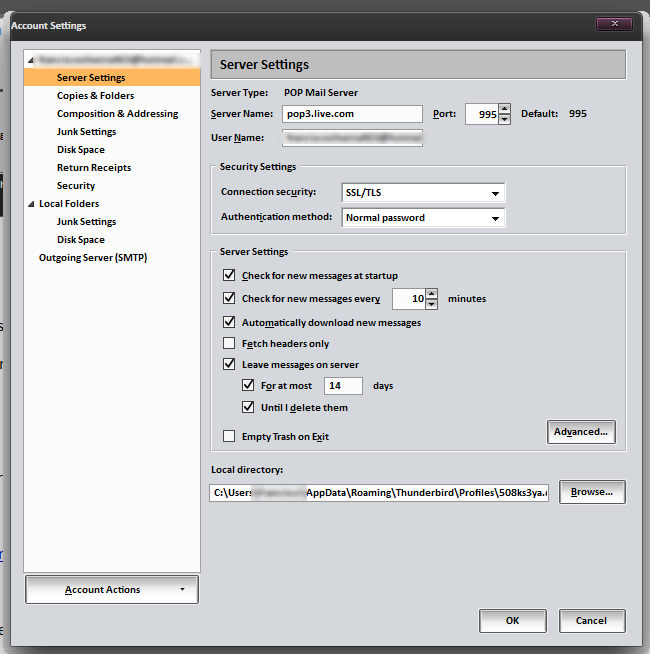
Task: Open the Security settings page
Action: [76, 185]
